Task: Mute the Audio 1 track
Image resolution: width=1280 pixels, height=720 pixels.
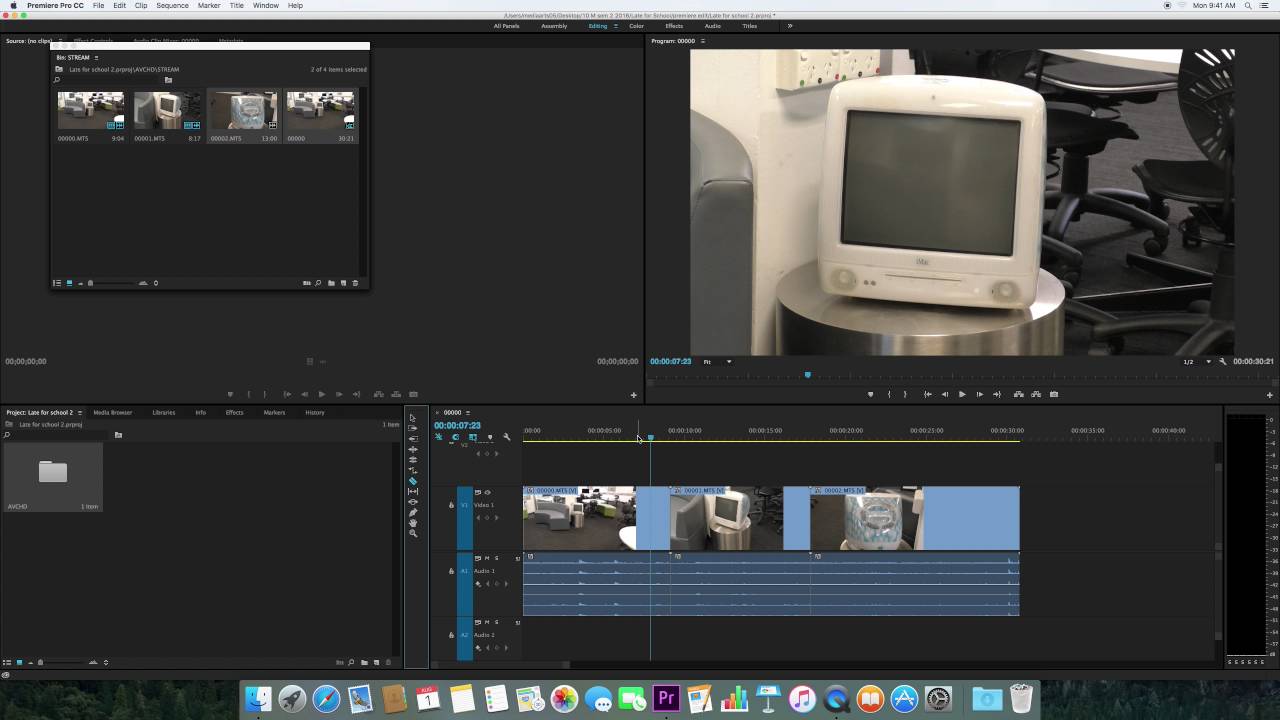Action: click(487, 558)
